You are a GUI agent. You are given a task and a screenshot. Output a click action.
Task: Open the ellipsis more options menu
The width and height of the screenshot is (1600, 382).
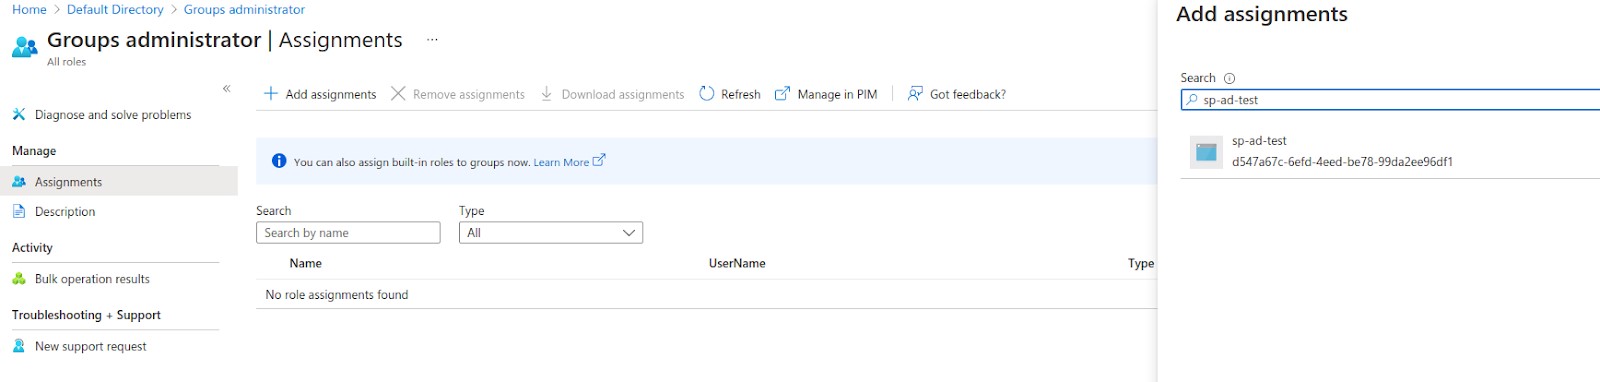click(x=432, y=40)
